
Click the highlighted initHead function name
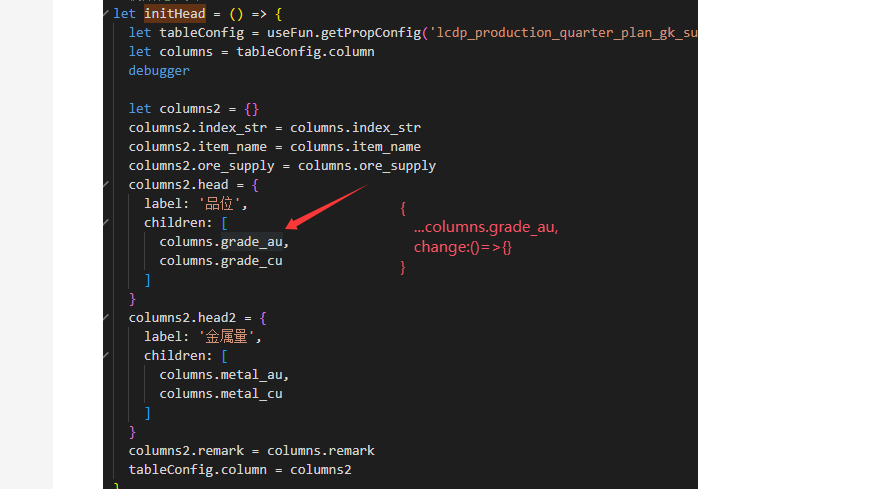click(174, 14)
